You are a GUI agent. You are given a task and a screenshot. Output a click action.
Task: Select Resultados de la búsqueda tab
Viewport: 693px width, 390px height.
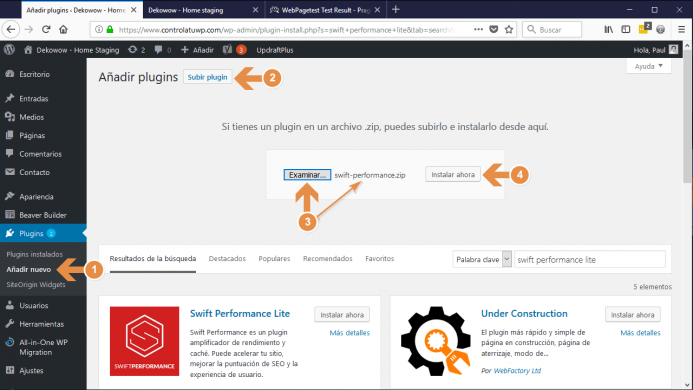[152, 258]
